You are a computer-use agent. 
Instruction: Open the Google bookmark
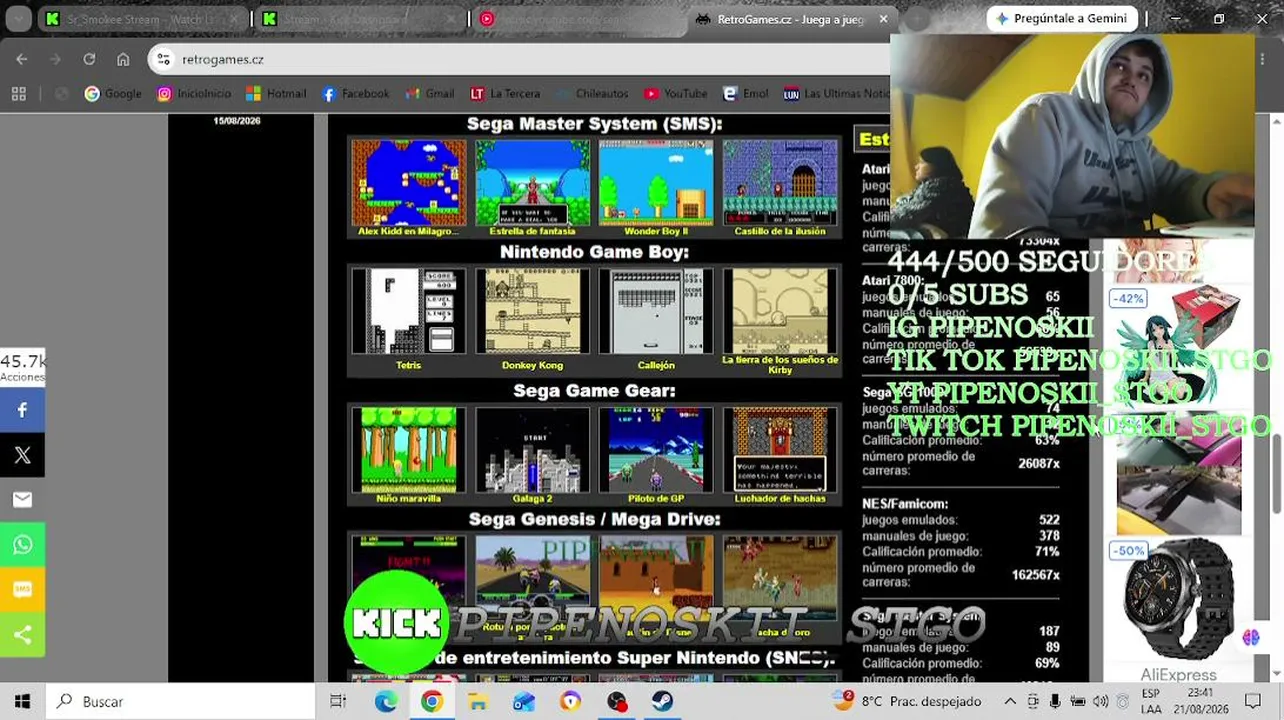pyautogui.click(x=113, y=94)
